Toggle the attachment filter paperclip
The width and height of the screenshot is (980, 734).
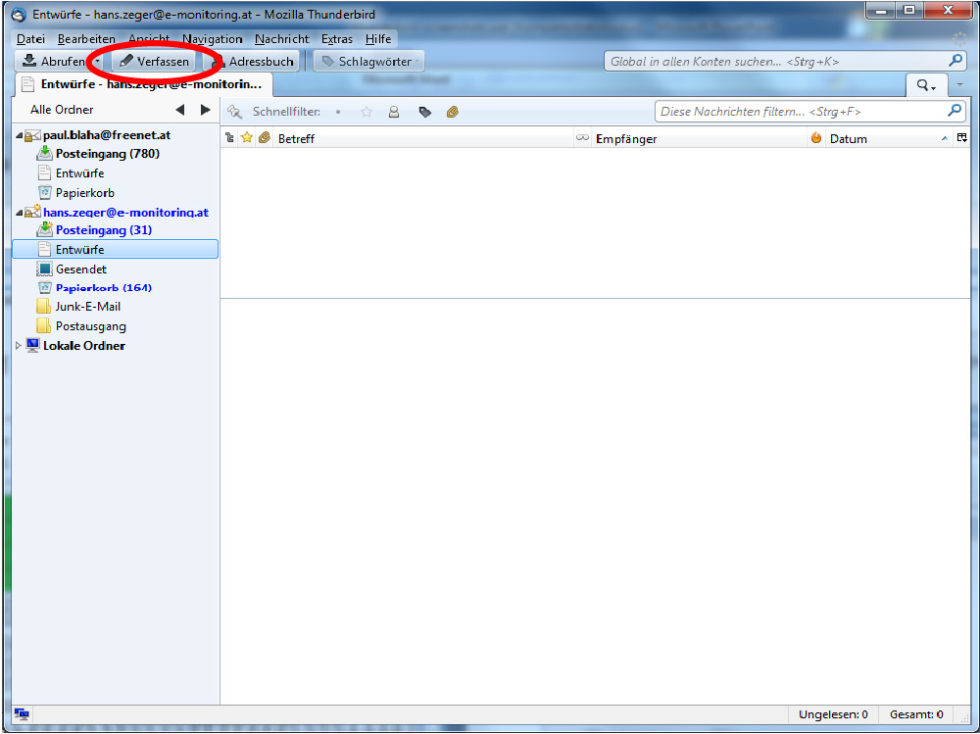(x=452, y=112)
